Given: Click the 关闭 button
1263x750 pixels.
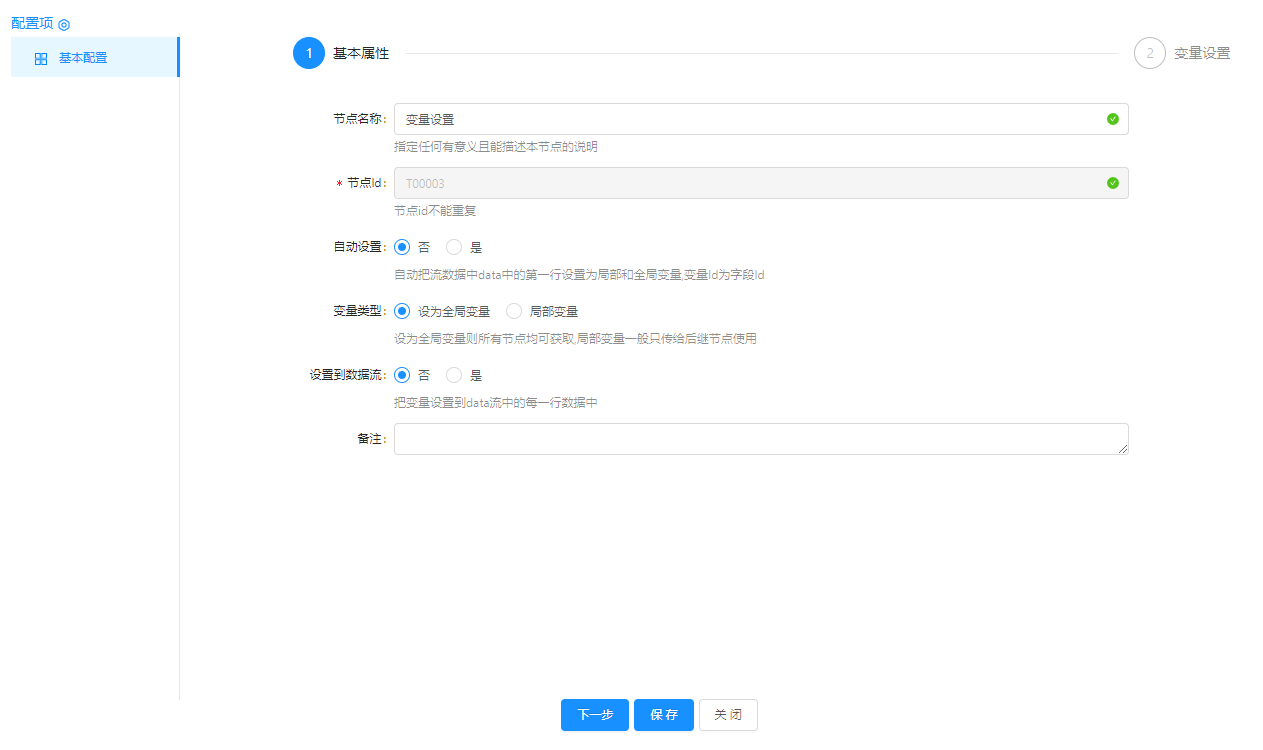Looking at the screenshot, I should click(x=728, y=715).
